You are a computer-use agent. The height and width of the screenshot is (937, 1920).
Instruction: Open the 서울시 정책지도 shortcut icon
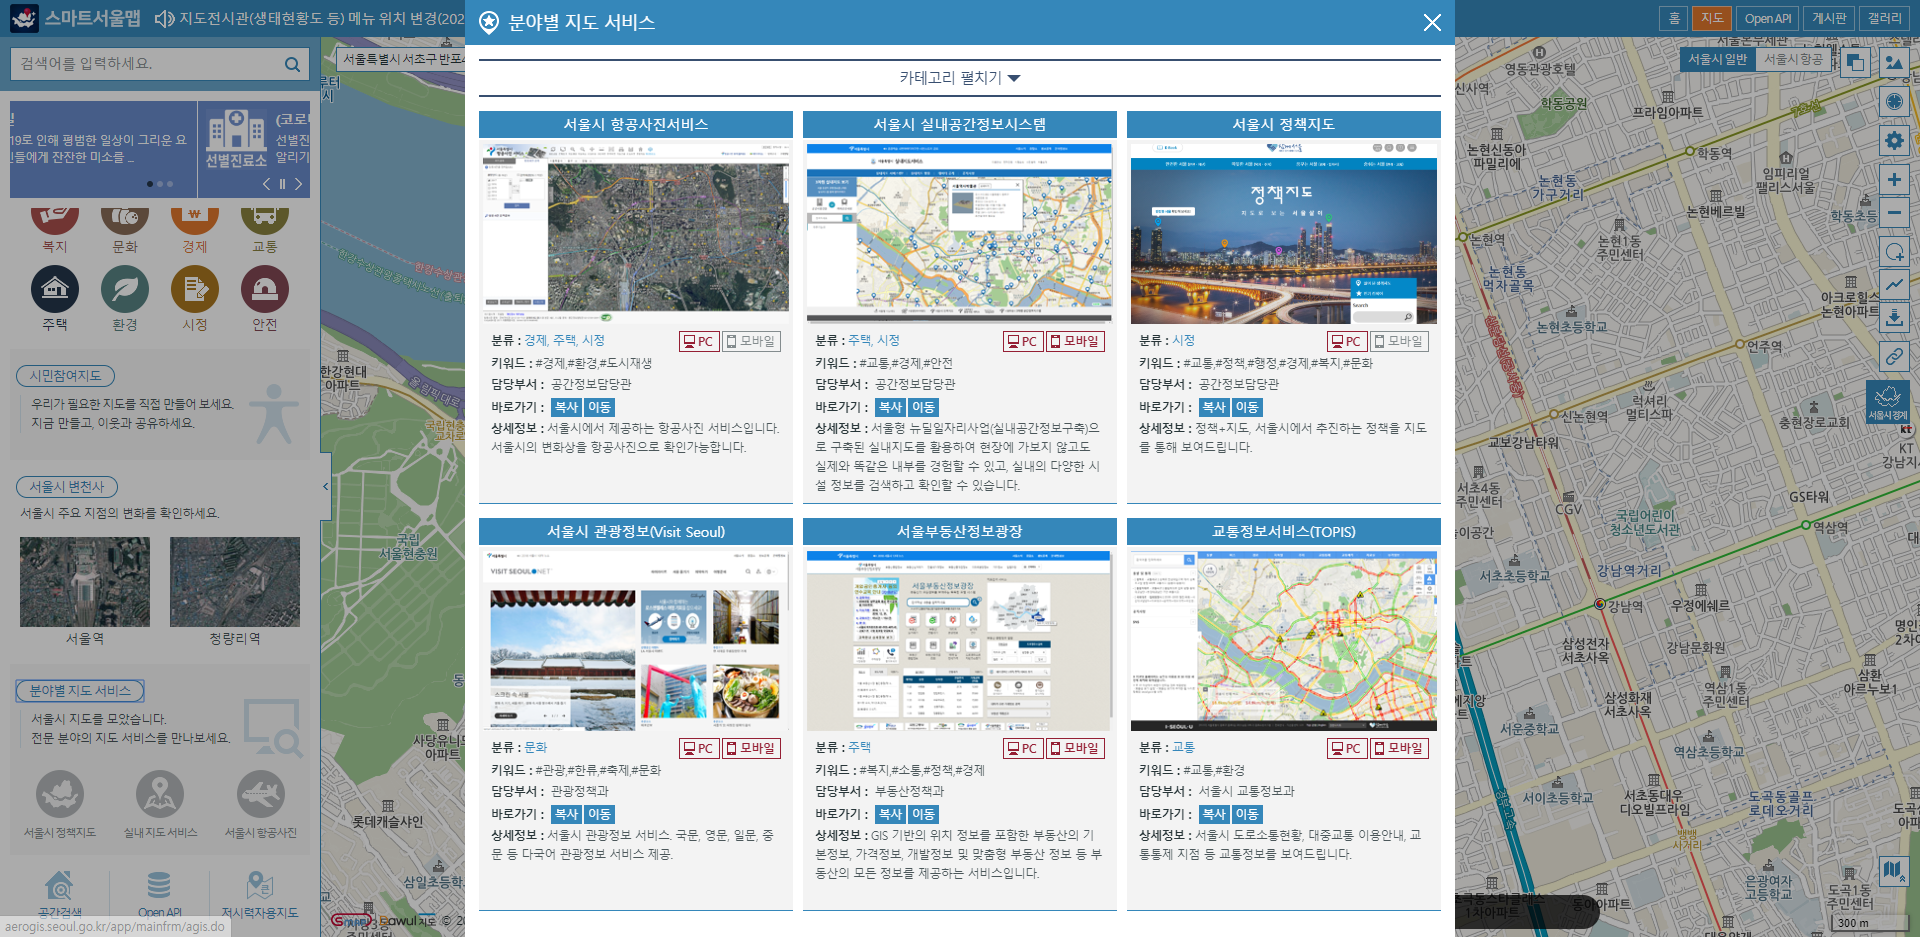(60, 795)
